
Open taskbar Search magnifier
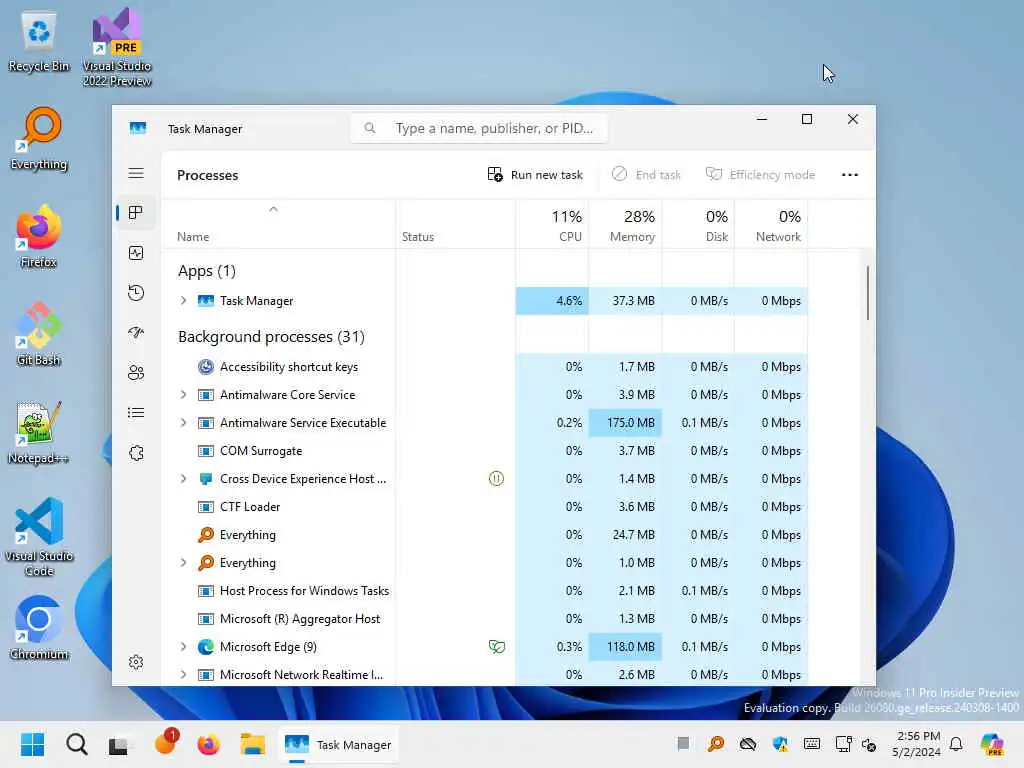(x=76, y=744)
